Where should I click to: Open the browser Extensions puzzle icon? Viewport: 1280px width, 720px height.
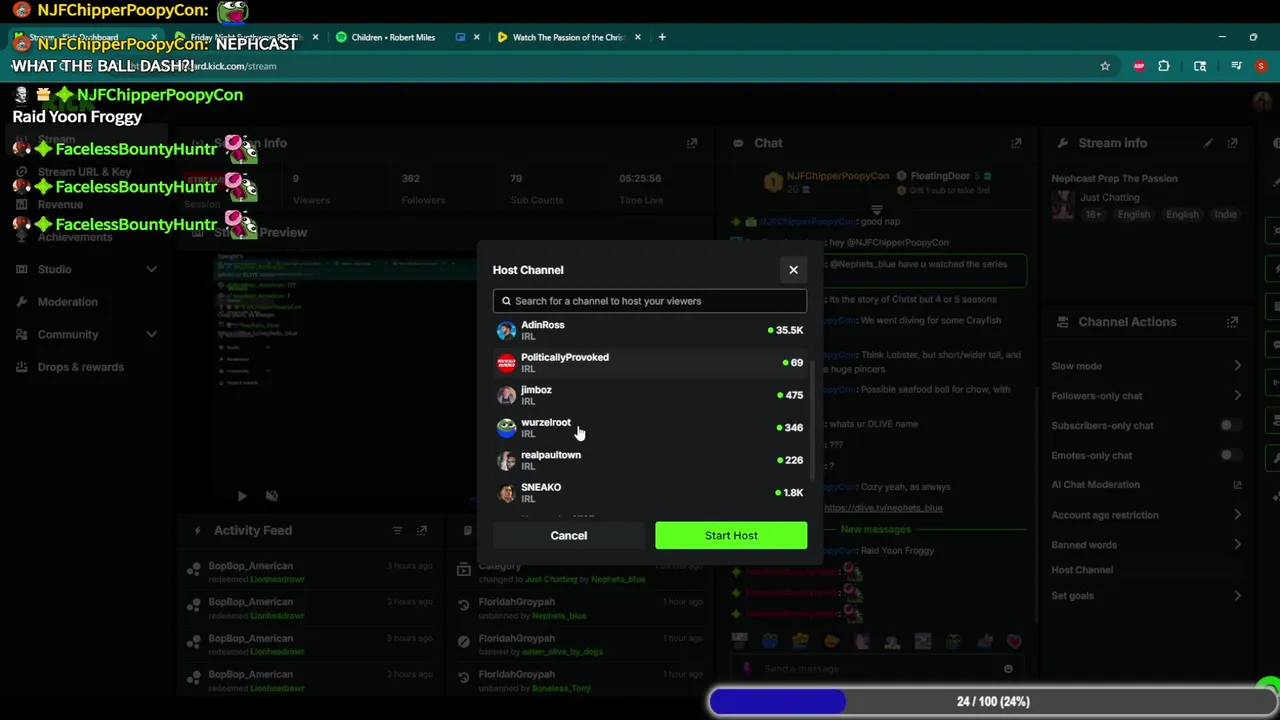pyautogui.click(x=1164, y=66)
